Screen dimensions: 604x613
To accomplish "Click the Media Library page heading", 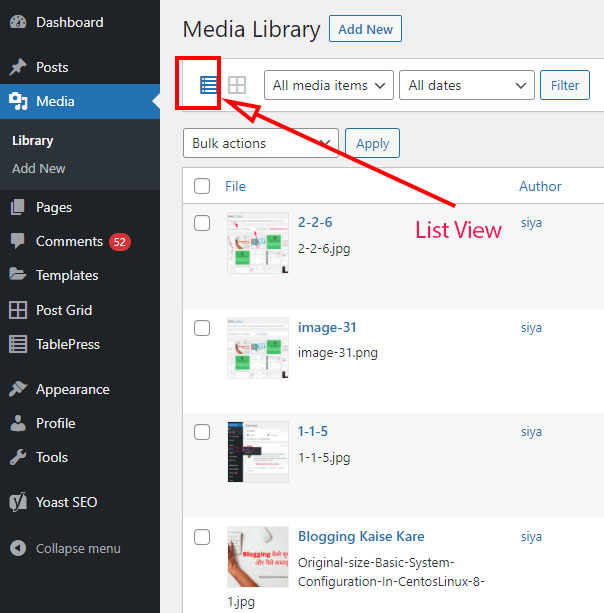I will click(251, 30).
